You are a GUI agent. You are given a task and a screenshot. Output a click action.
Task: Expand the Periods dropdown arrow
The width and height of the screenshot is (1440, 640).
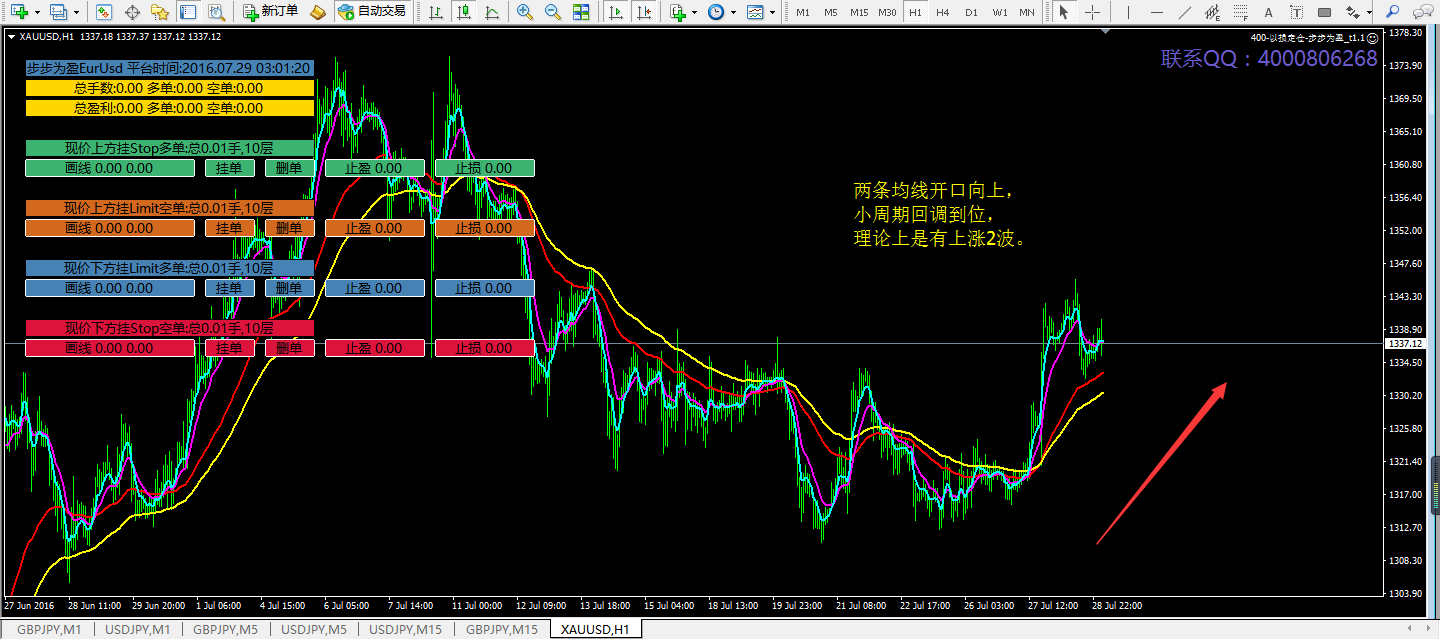point(733,12)
